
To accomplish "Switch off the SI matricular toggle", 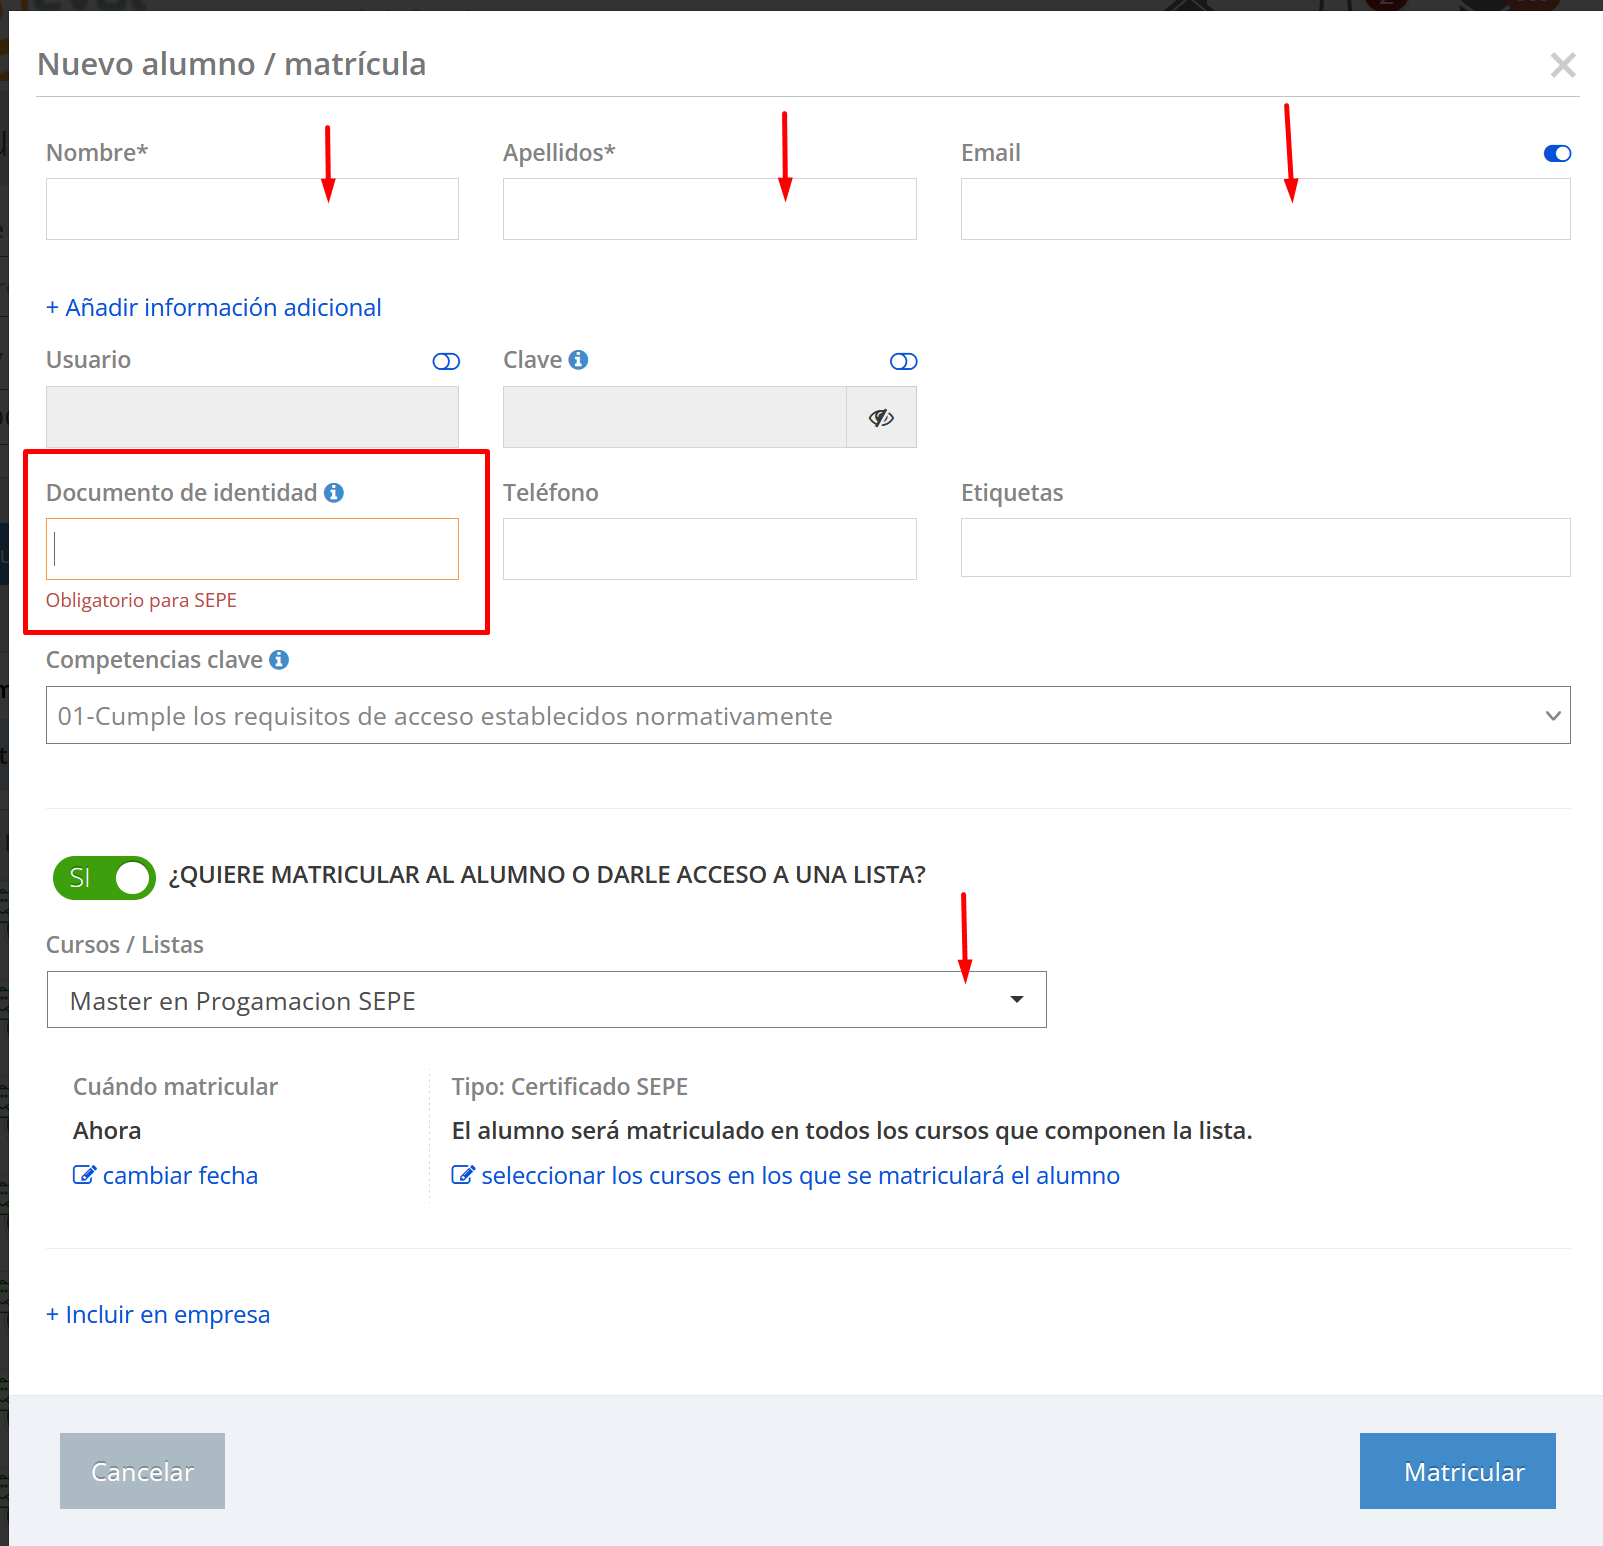I will pos(104,878).
